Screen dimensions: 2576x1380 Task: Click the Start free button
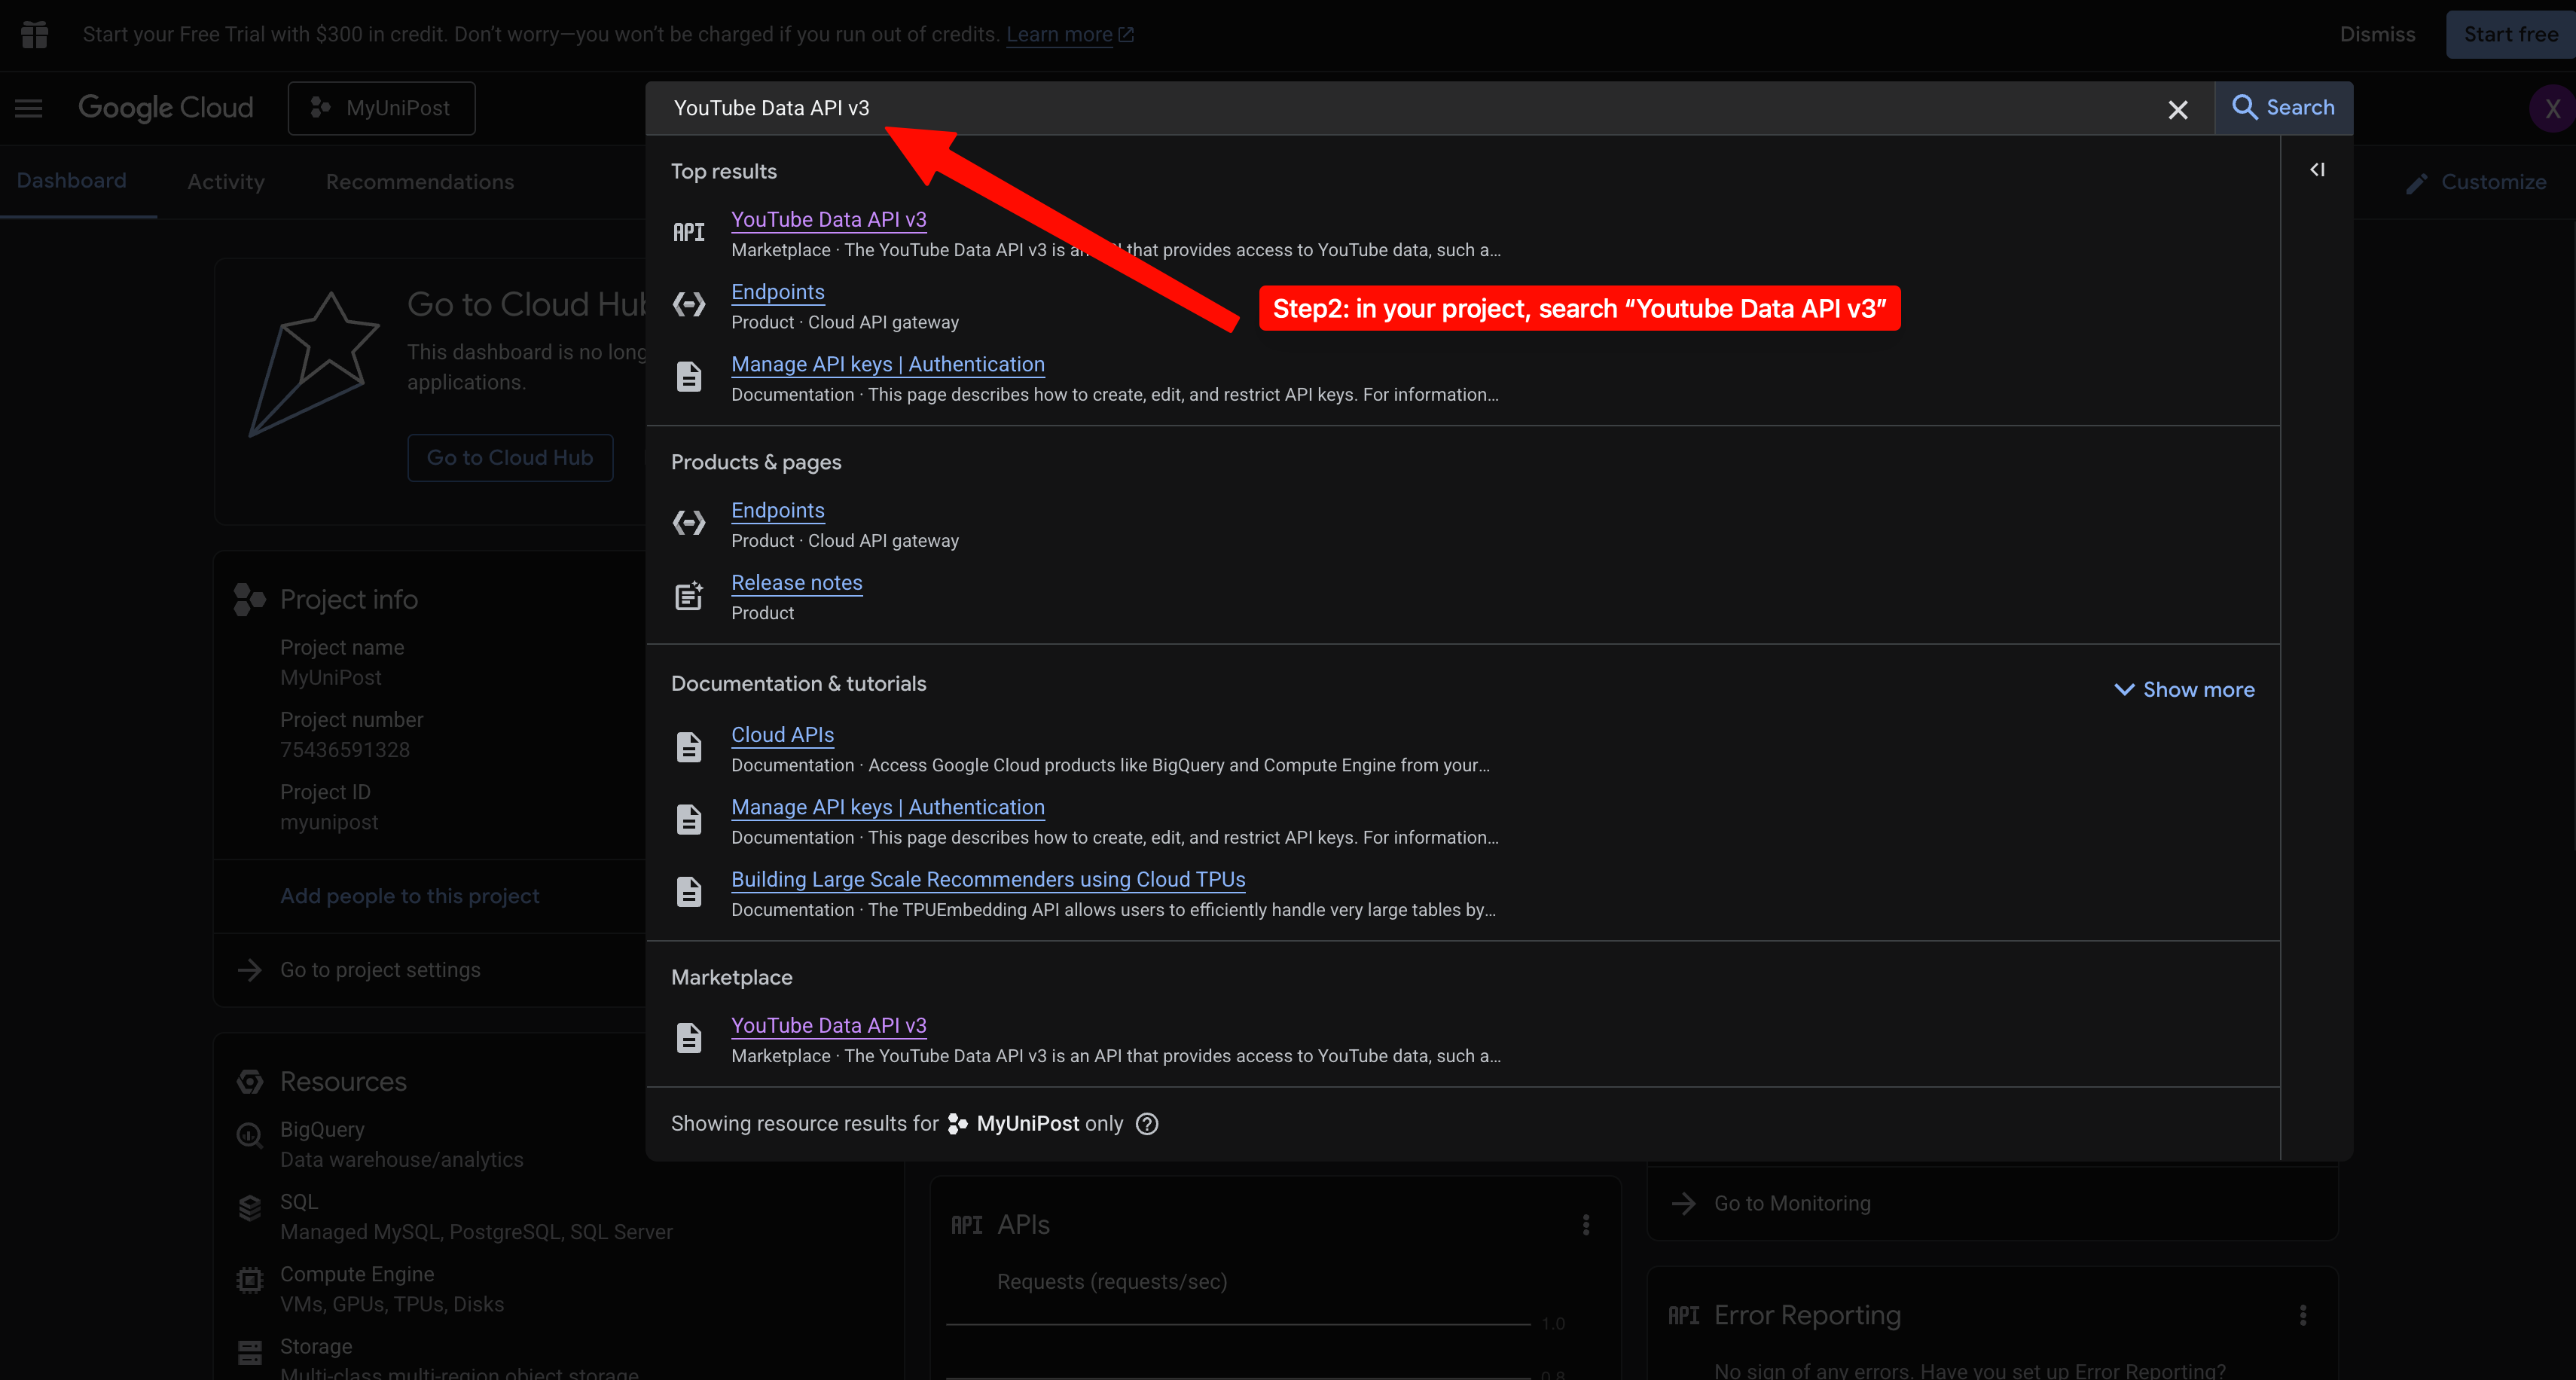pos(2510,34)
